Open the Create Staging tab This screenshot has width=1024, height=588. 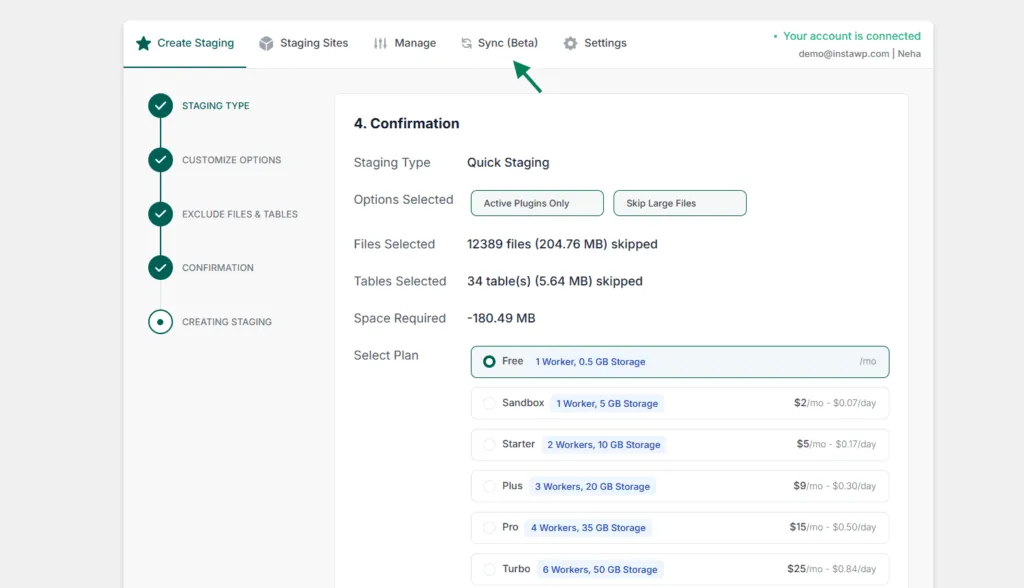point(185,43)
